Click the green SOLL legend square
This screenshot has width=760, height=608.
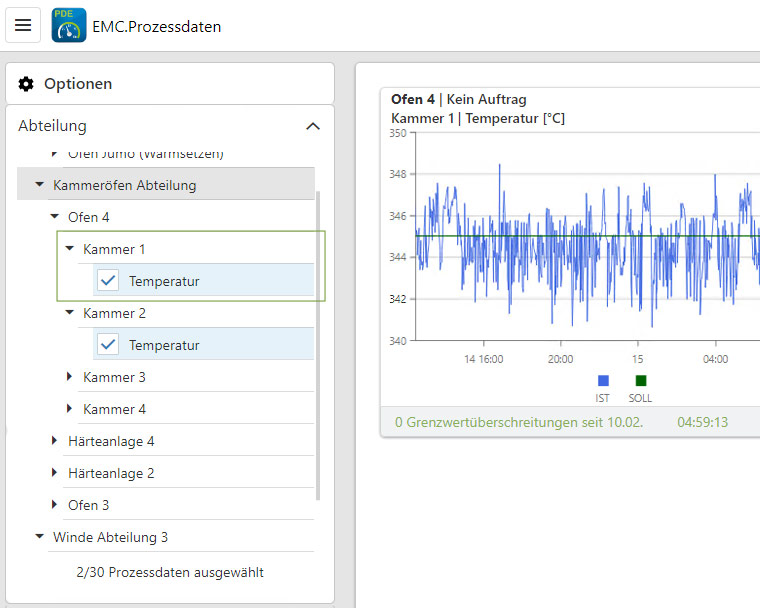pos(640,381)
